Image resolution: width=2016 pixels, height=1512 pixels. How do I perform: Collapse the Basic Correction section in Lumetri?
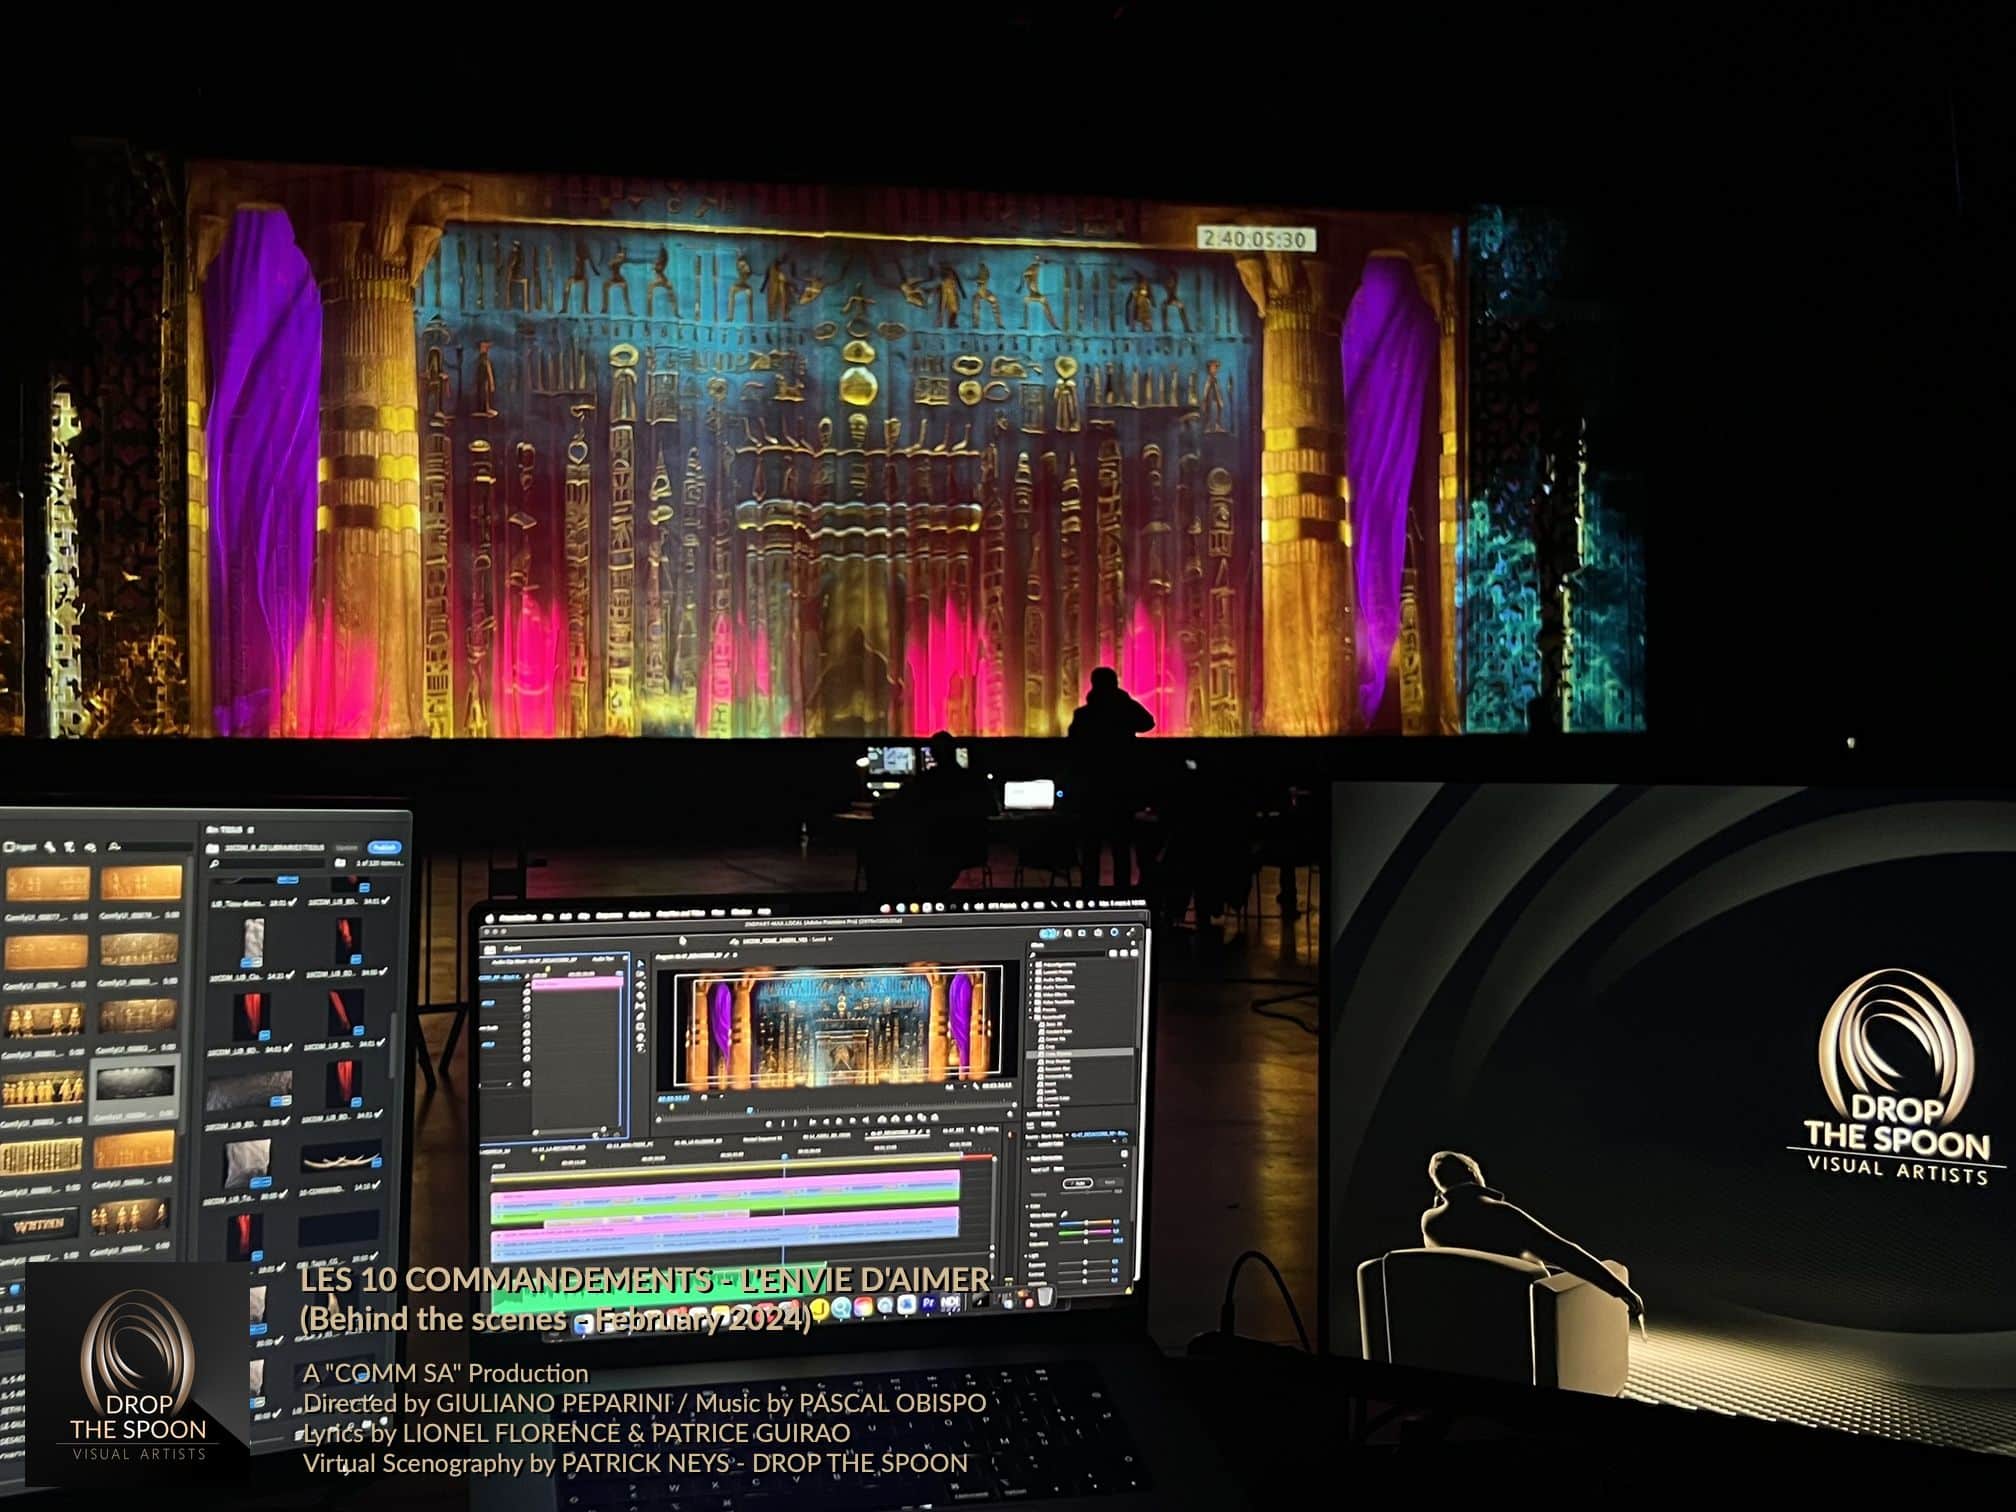[x=1028, y=1158]
